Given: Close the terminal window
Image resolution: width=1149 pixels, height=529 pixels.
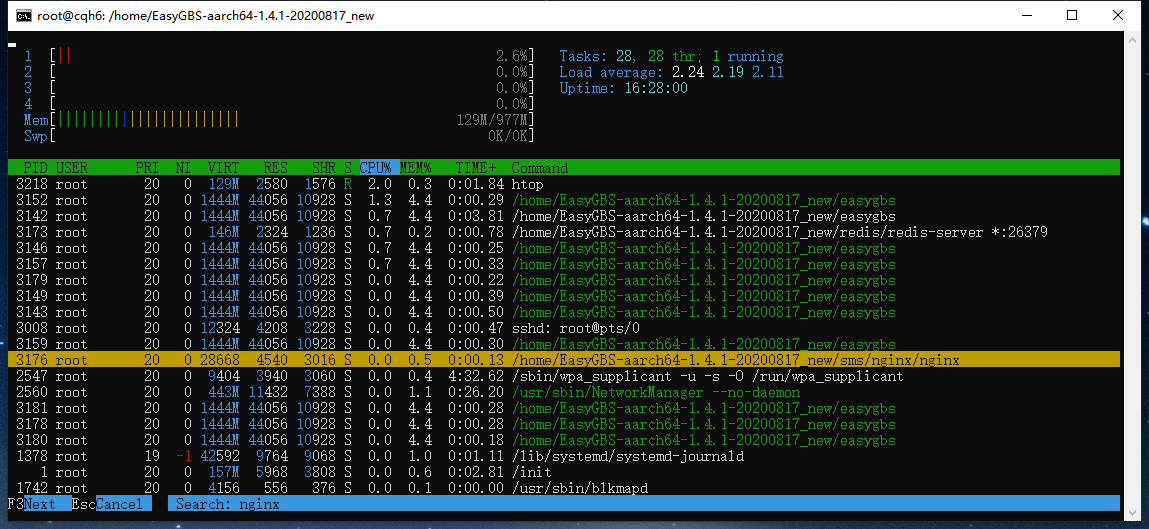Looking at the screenshot, I should click(x=1117, y=15).
